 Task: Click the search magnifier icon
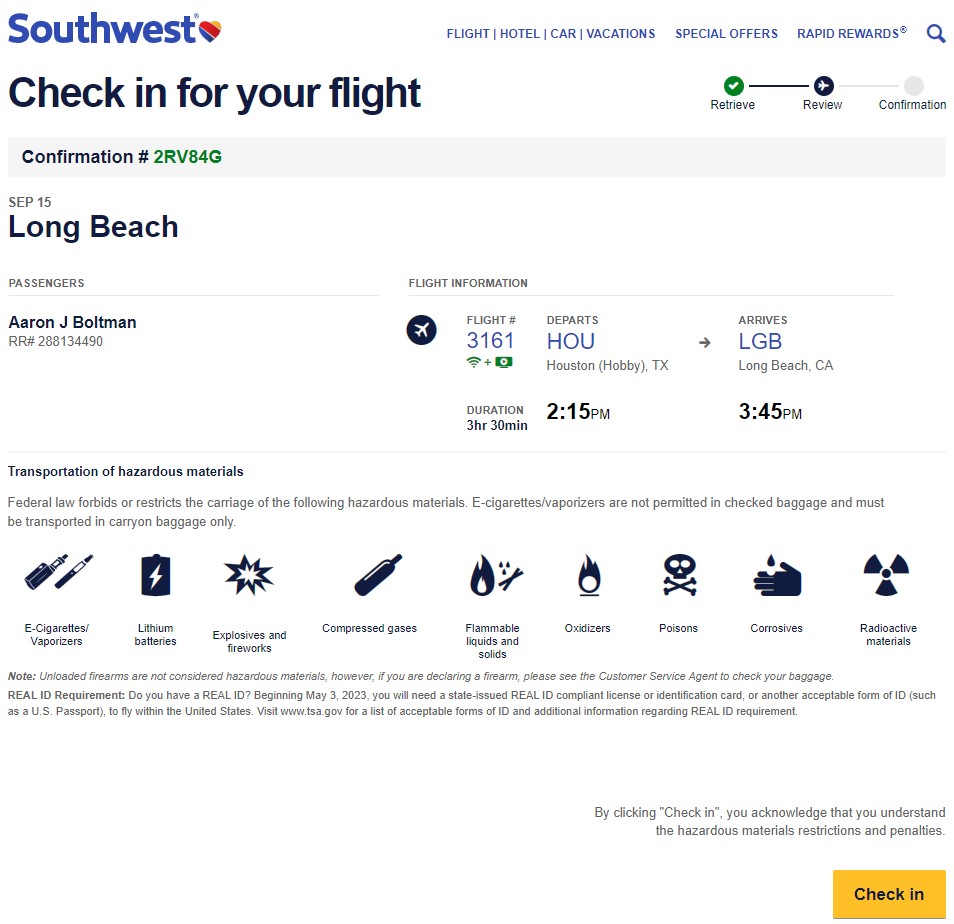(936, 33)
